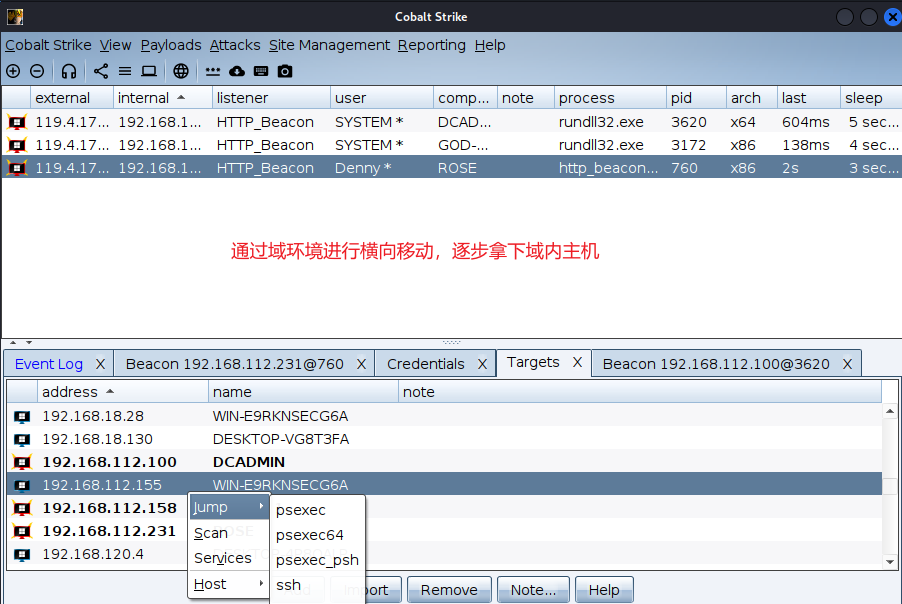Select psexec jump method

318,510
